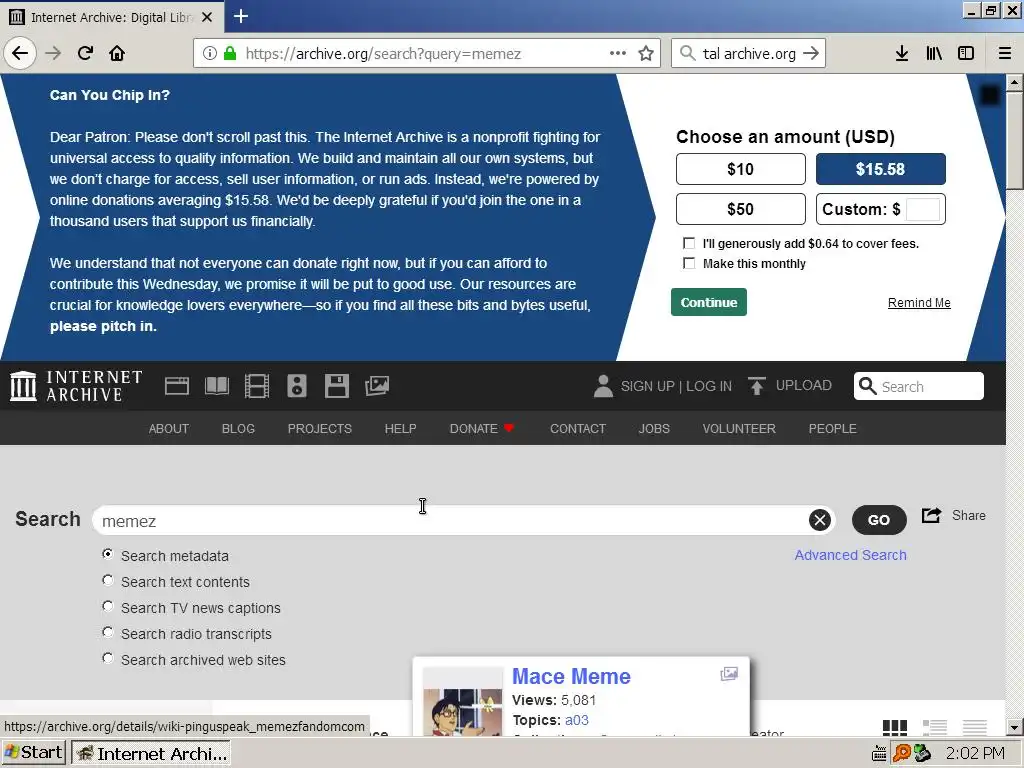Viewport: 1024px width, 768px height.
Task: Bookmark this page with the star icon
Action: [x=646, y=53]
